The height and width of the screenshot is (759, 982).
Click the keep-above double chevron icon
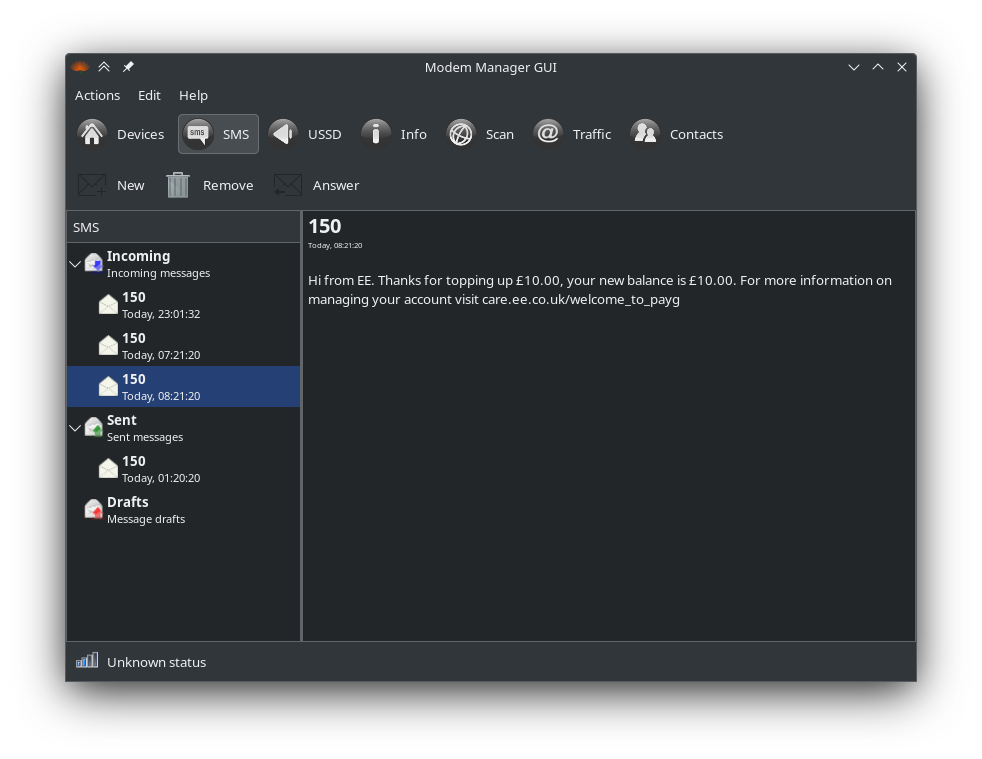tap(104, 66)
